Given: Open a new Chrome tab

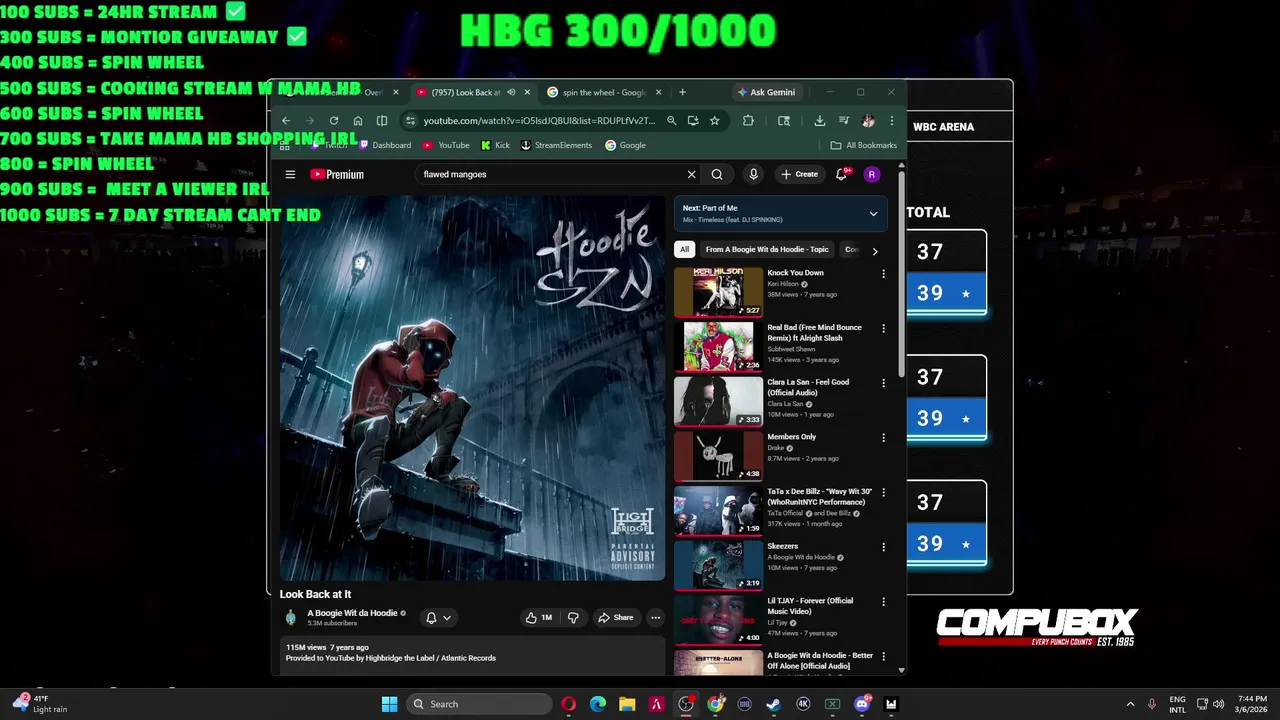Looking at the screenshot, I should [682, 92].
